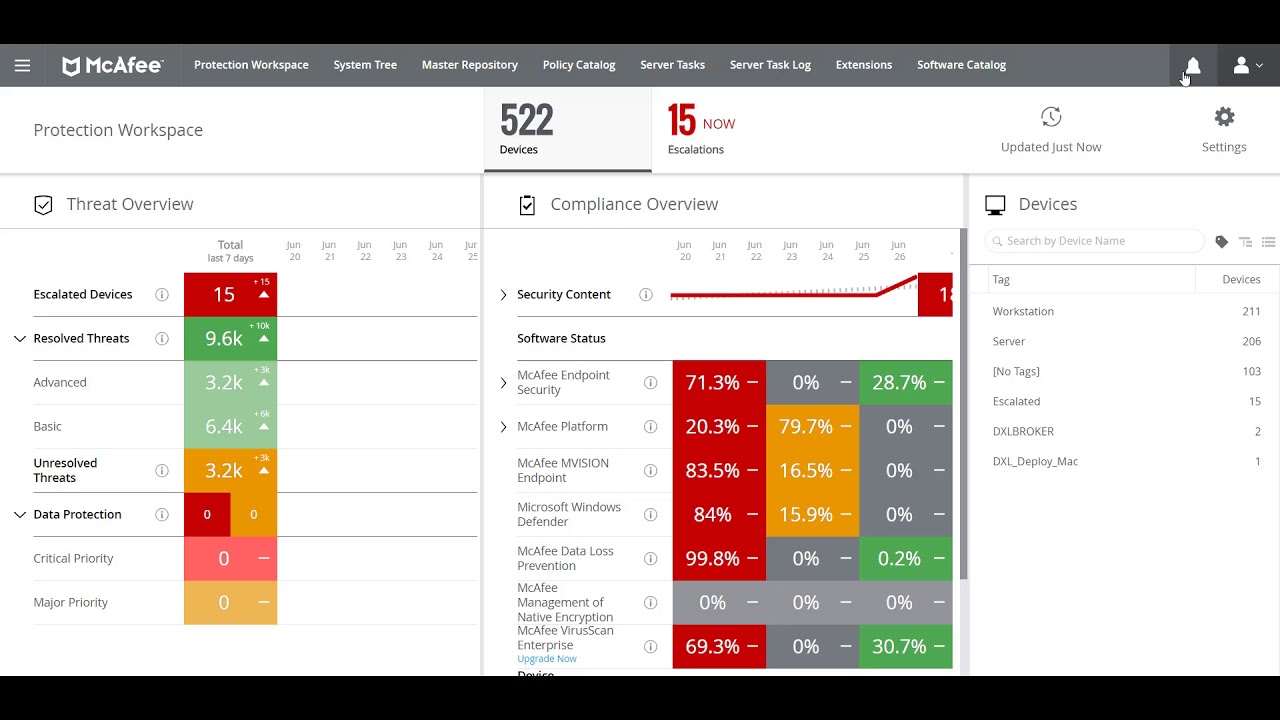The width and height of the screenshot is (1280, 720).
Task: Open Software Catalog menu item
Action: click(x=961, y=65)
